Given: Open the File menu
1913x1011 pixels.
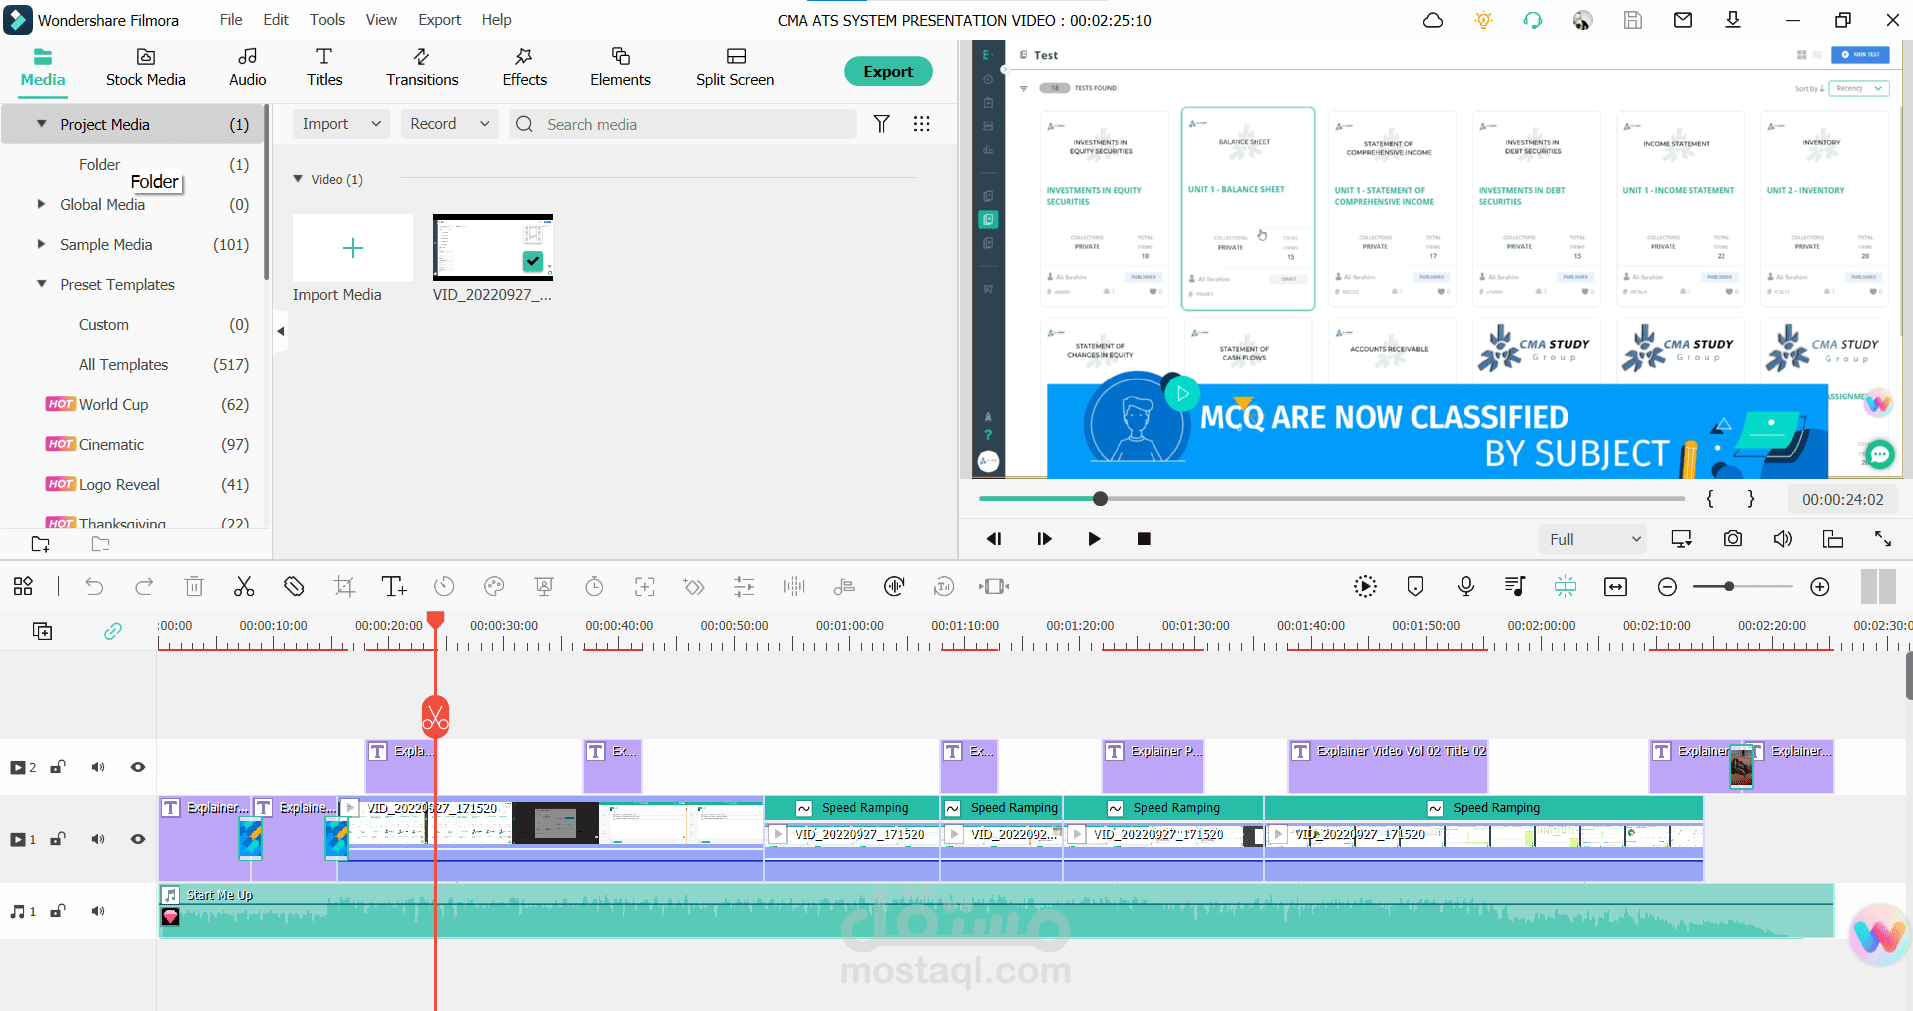Looking at the screenshot, I should pos(231,20).
